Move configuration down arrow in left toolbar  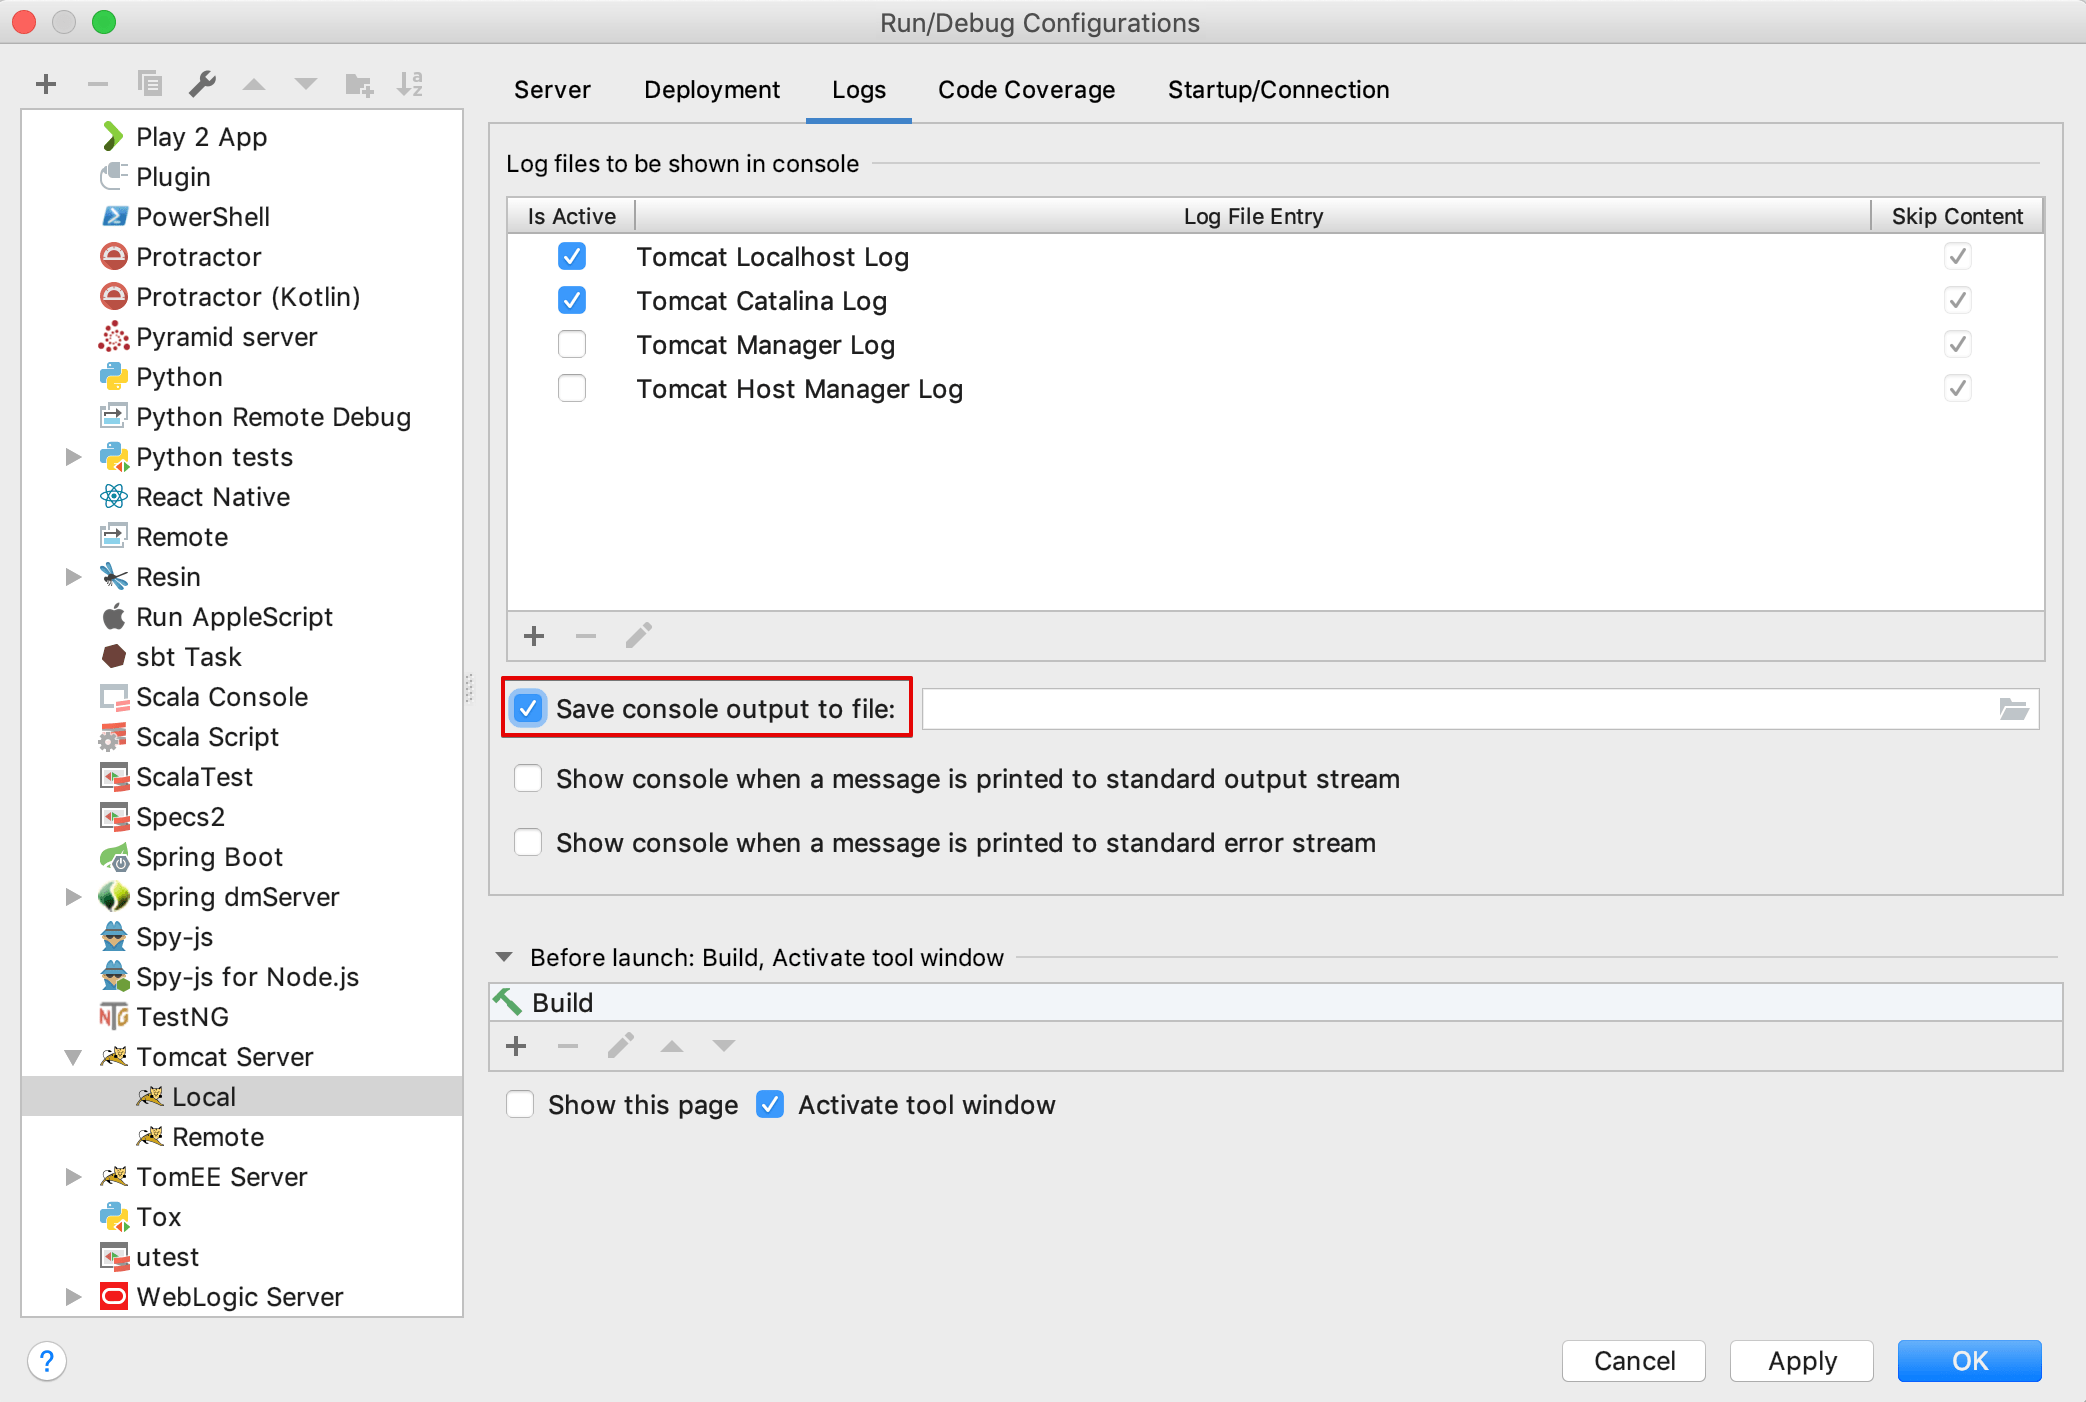(x=306, y=85)
